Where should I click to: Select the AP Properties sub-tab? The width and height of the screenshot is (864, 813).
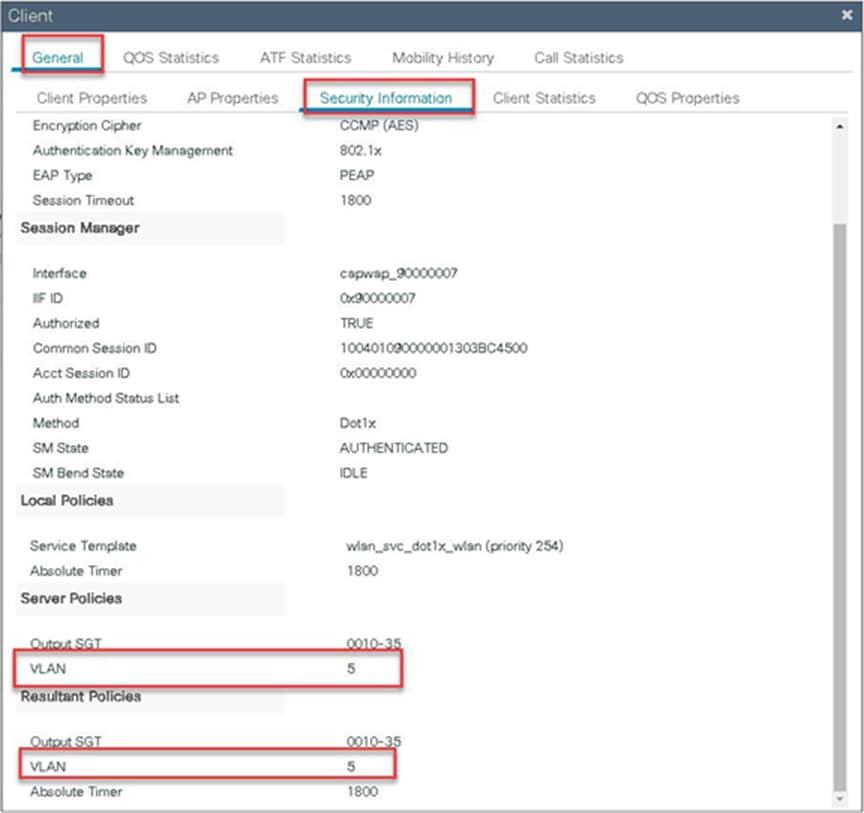click(233, 98)
